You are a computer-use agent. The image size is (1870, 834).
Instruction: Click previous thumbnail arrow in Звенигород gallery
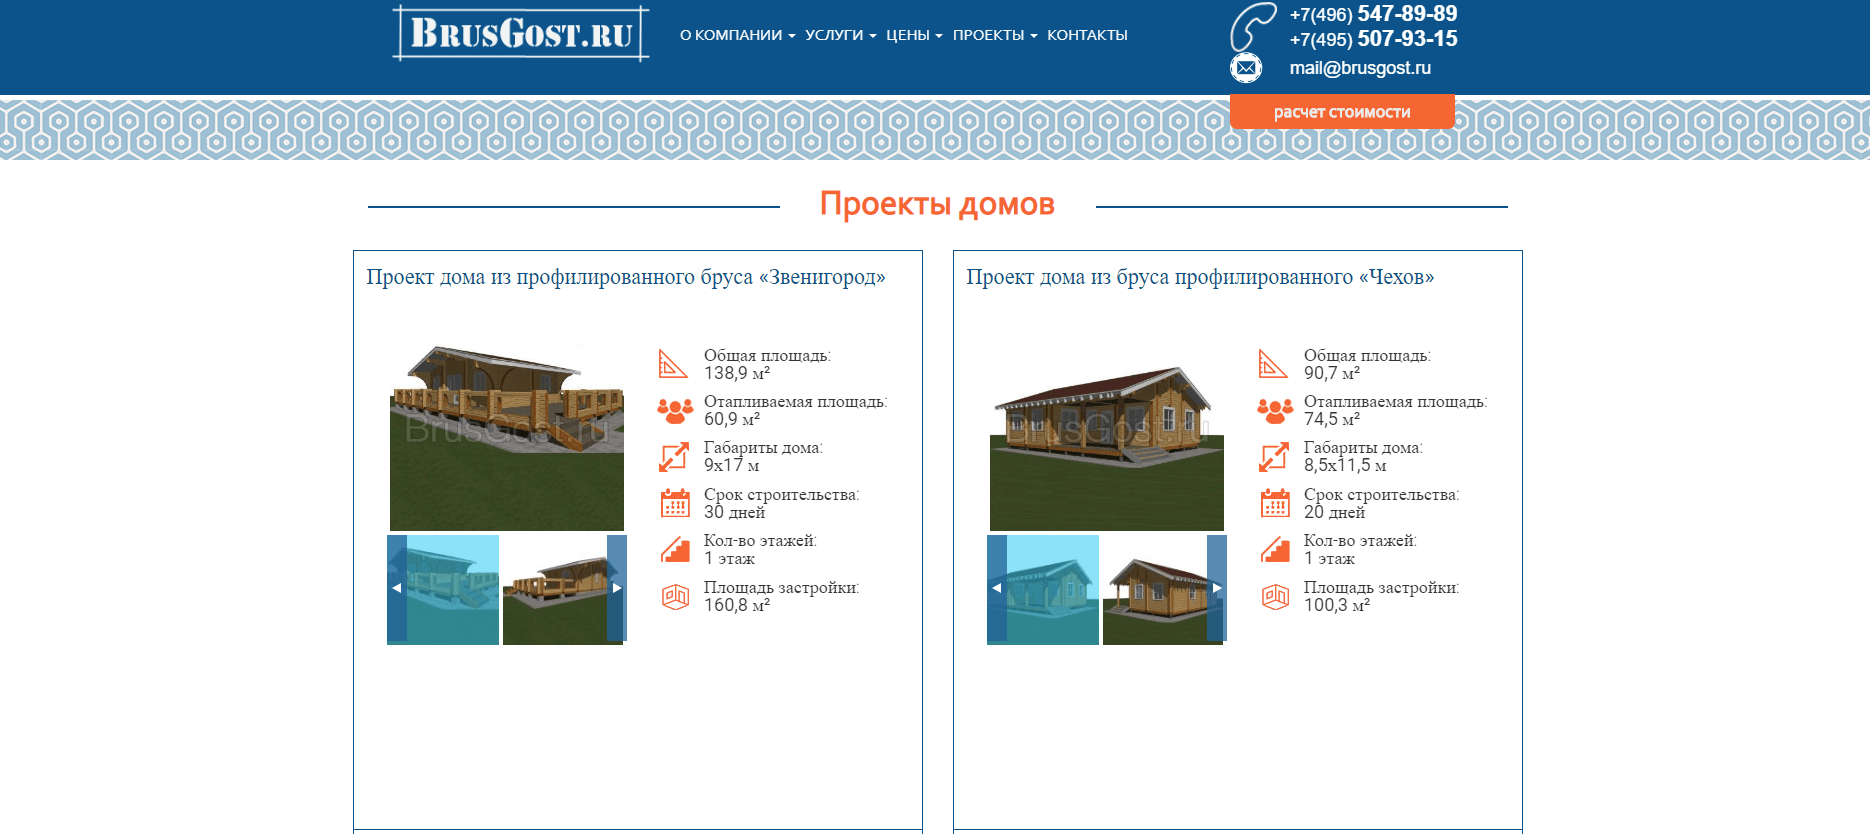[x=397, y=588]
